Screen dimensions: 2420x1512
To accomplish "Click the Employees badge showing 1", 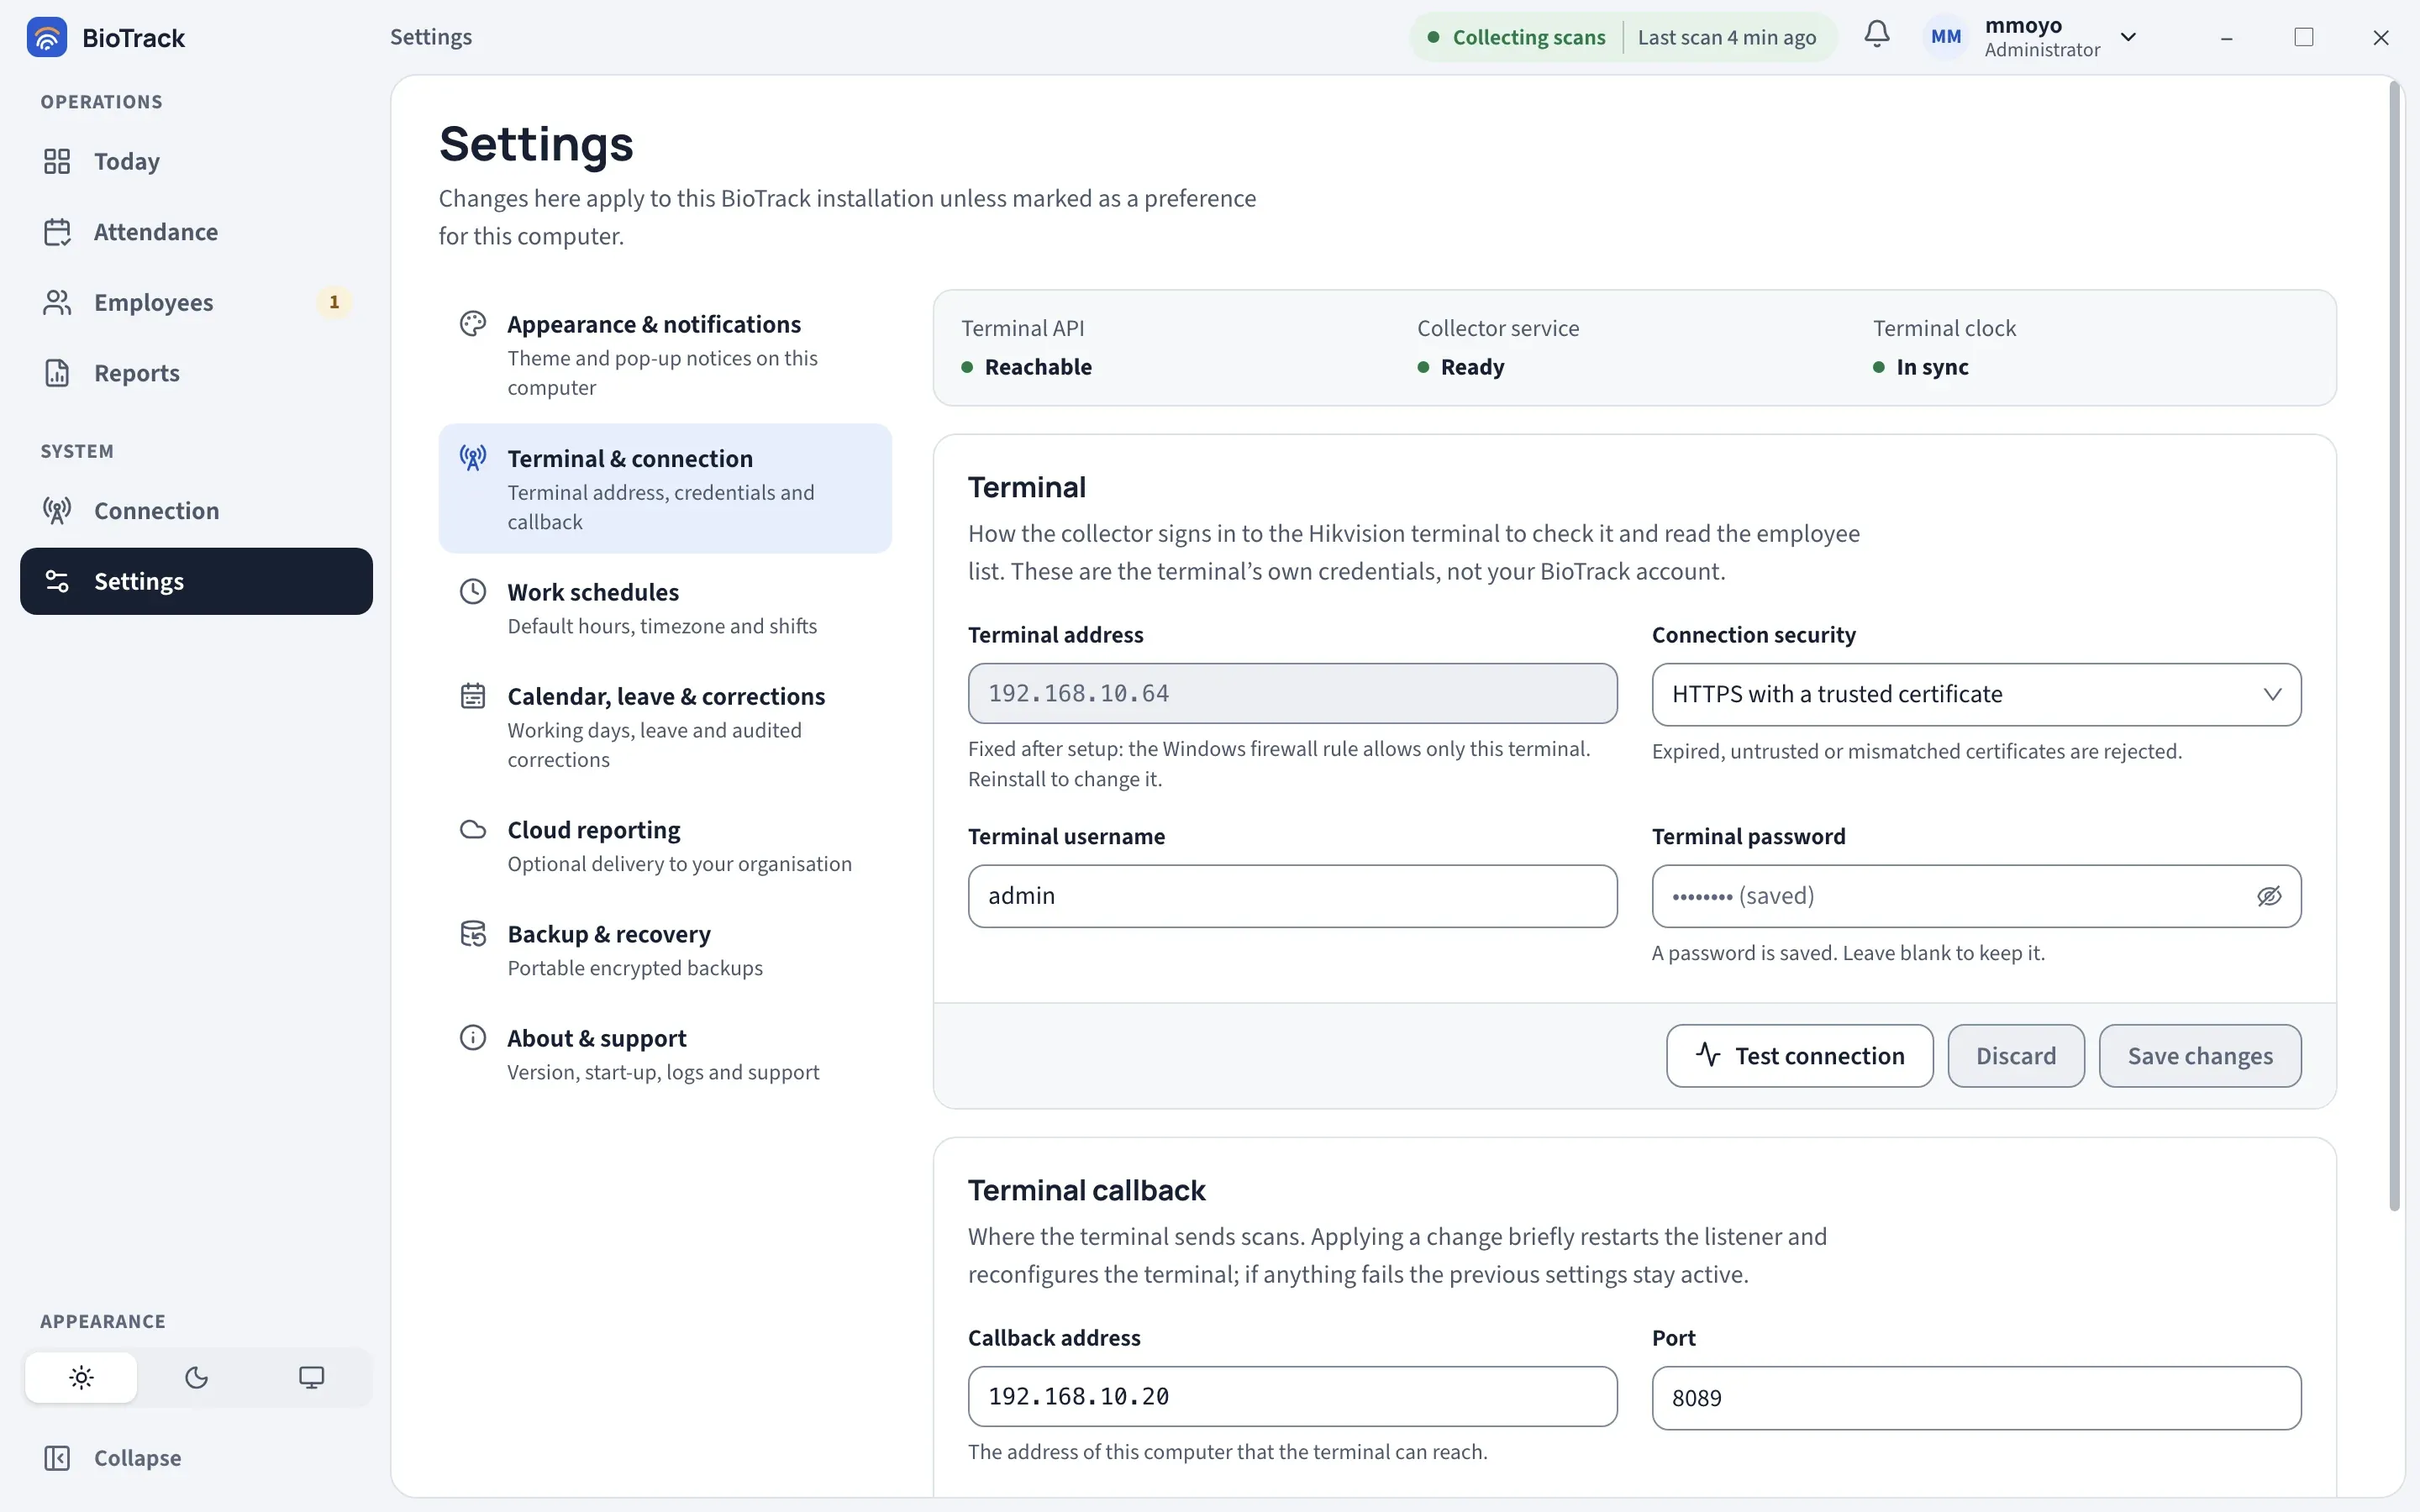I will pyautogui.click(x=334, y=302).
